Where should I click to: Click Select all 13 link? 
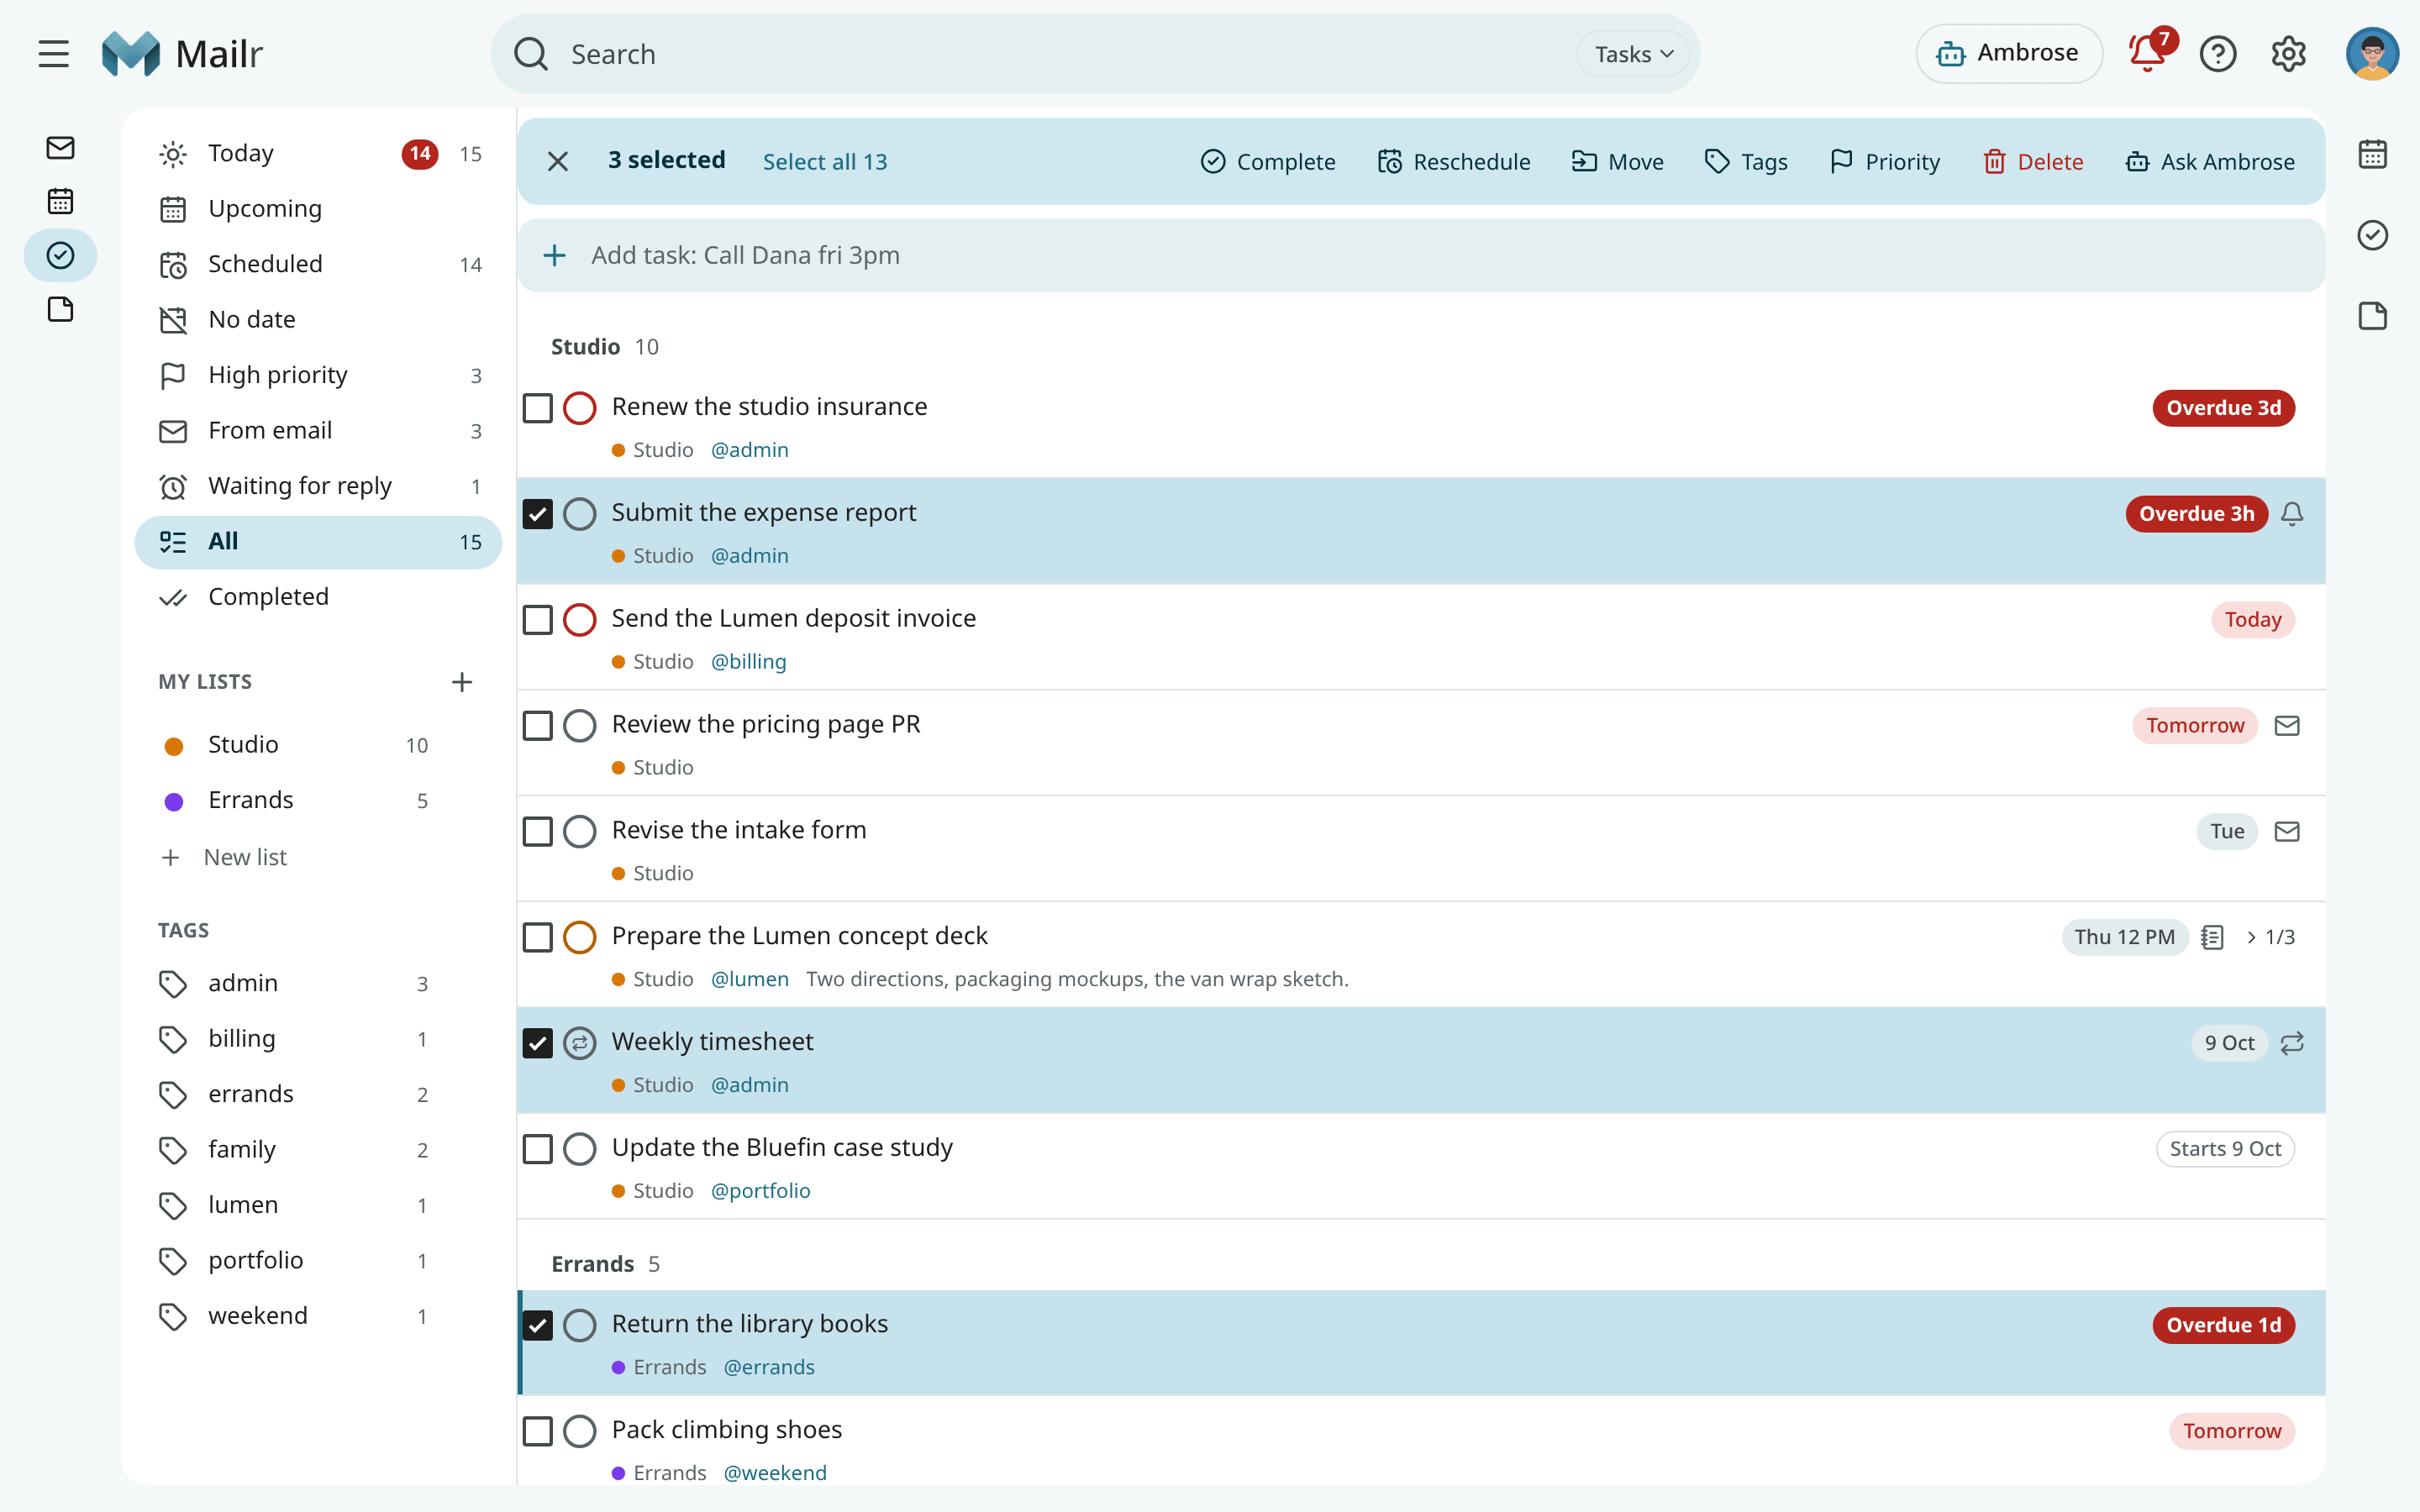[x=825, y=161]
